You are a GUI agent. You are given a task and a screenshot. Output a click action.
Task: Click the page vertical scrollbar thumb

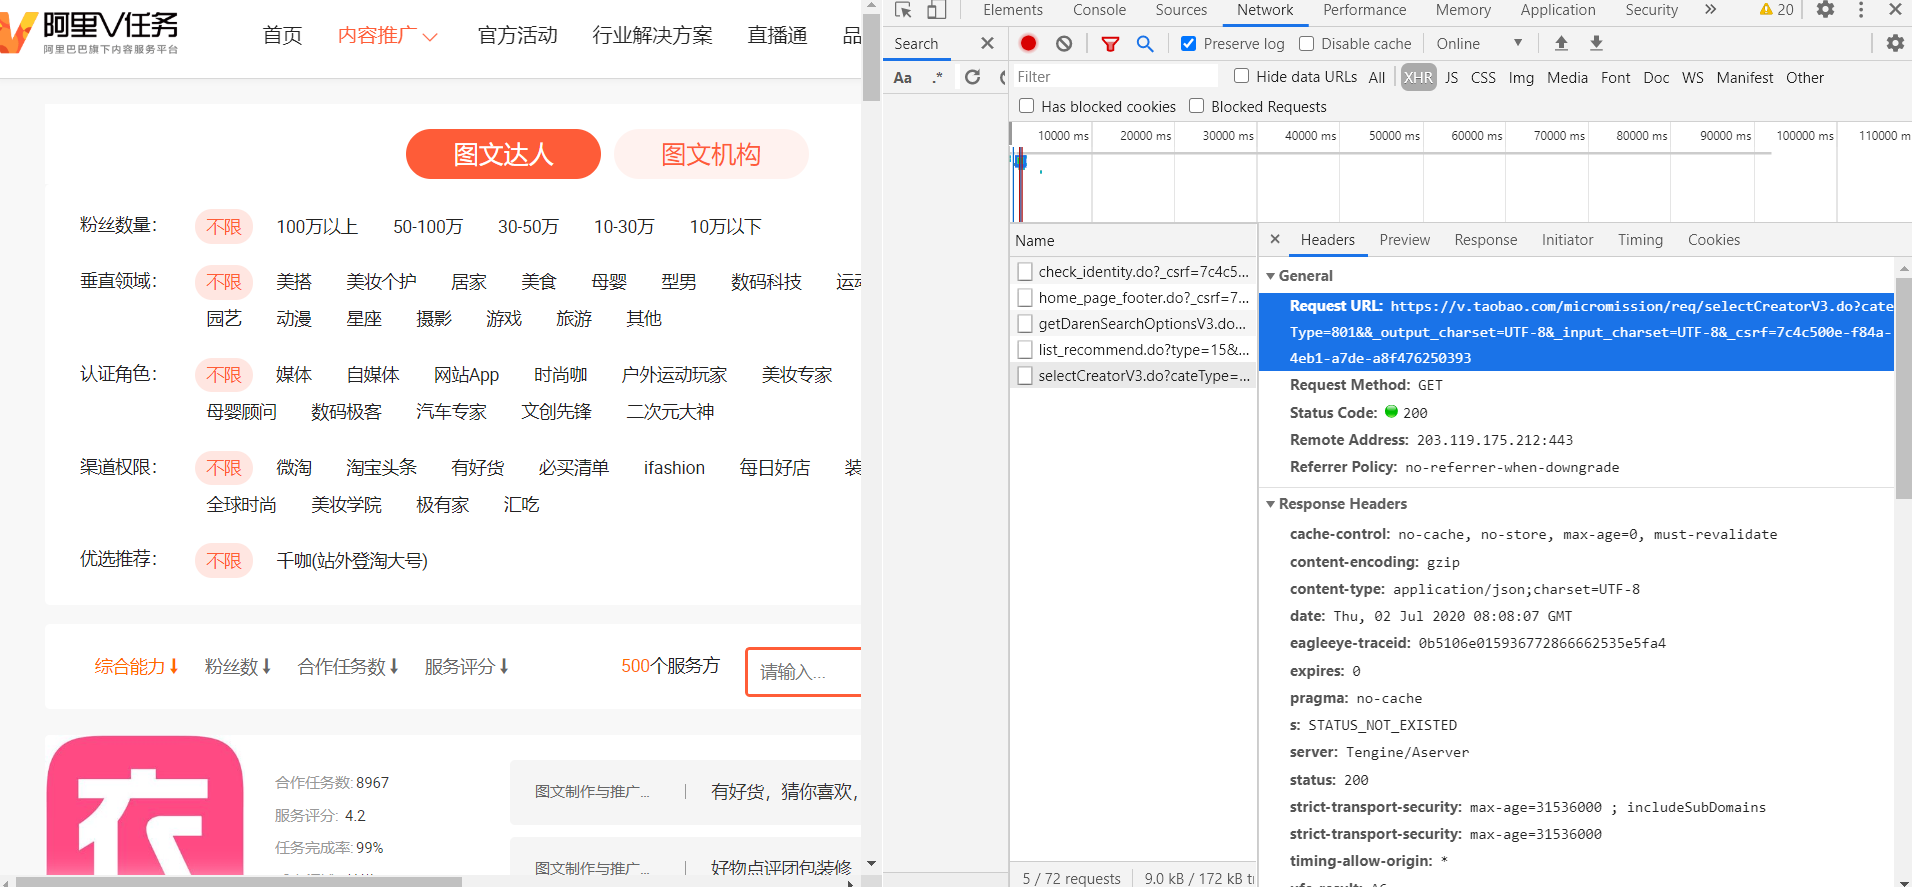(x=871, y=56)
